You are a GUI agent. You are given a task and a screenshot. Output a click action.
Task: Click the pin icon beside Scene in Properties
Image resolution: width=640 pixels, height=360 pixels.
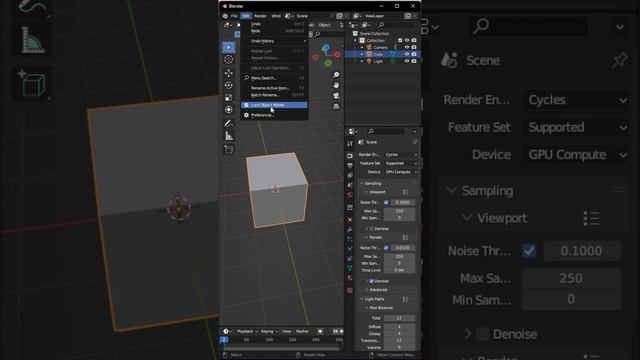click(414, 142)
